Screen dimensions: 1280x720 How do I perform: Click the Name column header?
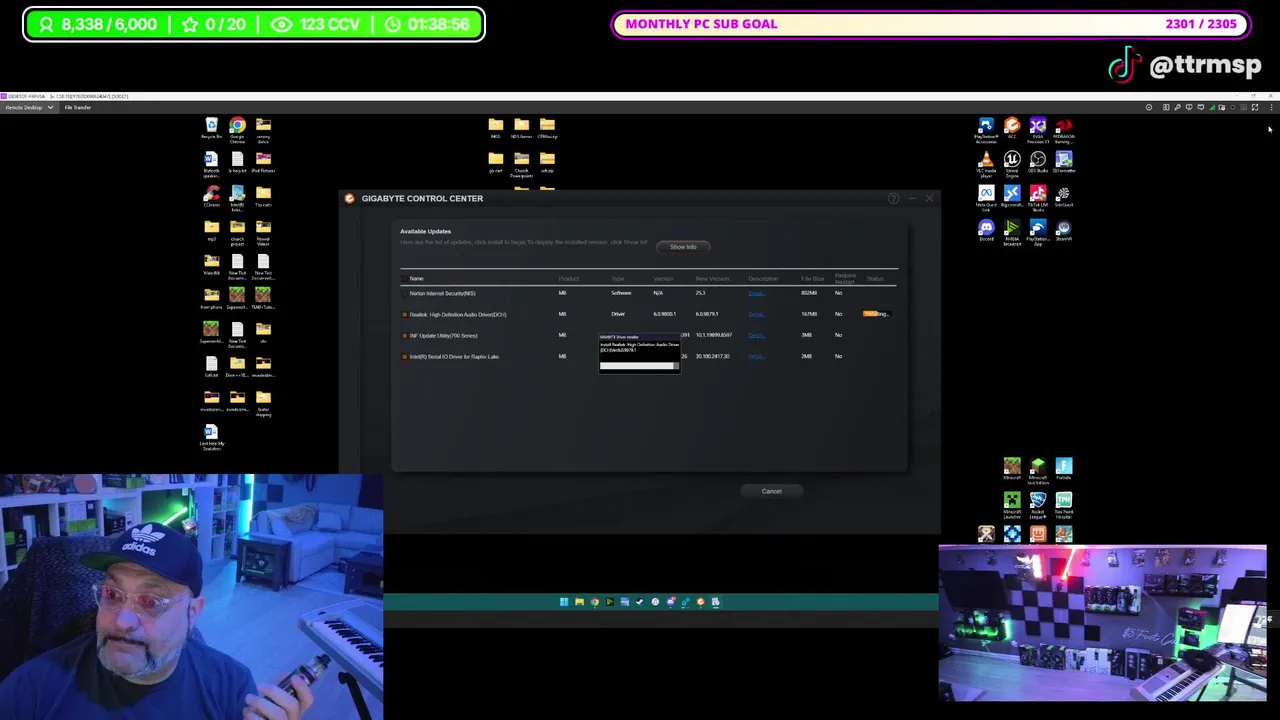[416, 278]
